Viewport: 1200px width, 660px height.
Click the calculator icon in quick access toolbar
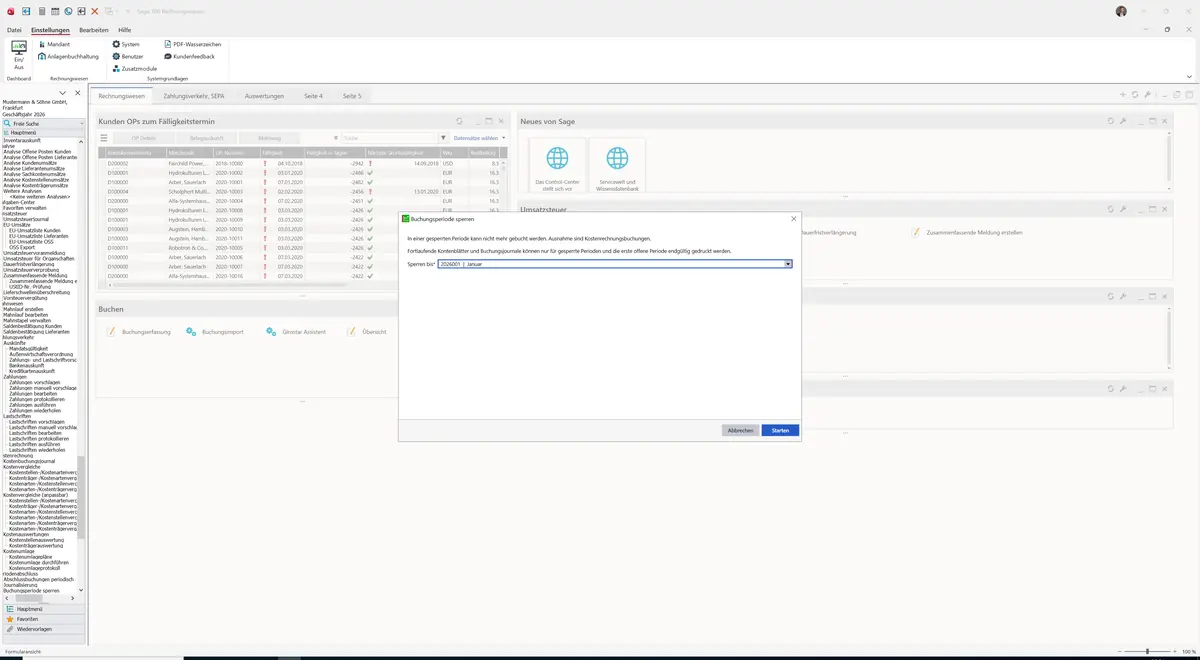point(41,11)
